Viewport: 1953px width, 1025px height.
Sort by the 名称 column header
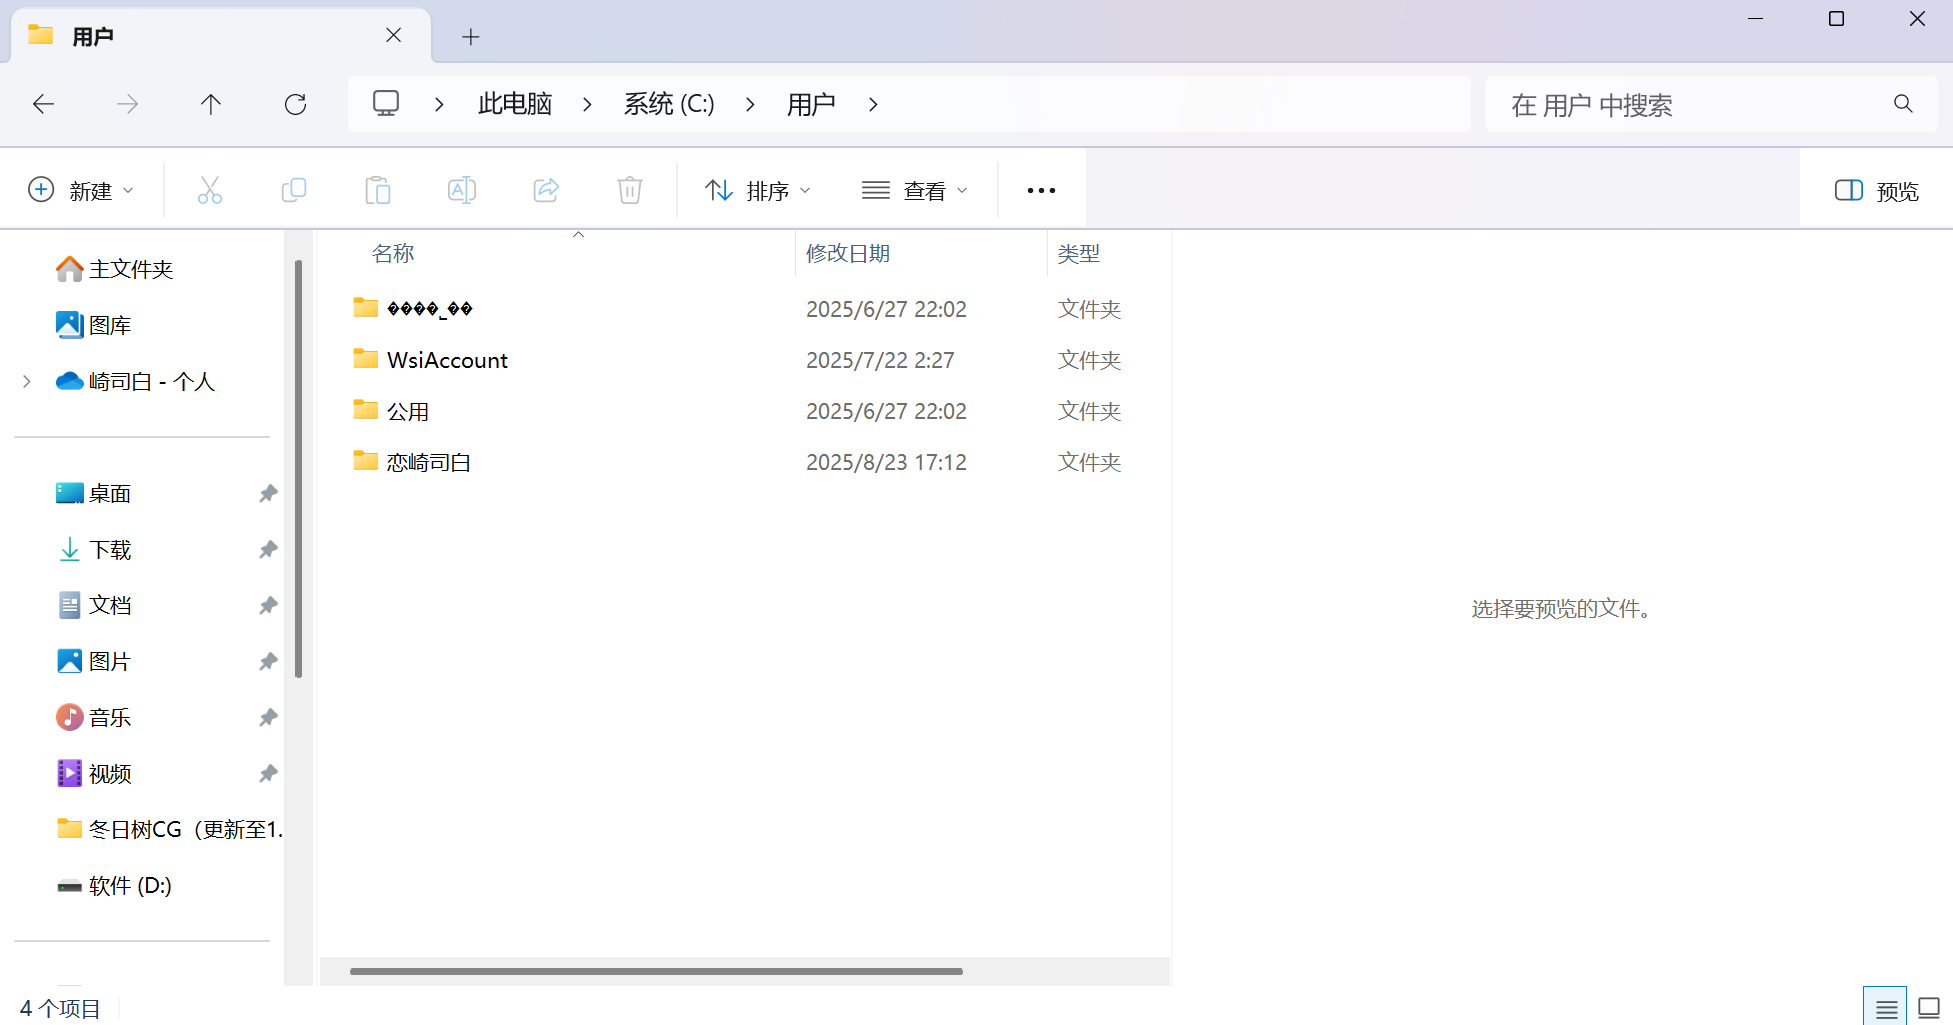click(x=393, y=253)
